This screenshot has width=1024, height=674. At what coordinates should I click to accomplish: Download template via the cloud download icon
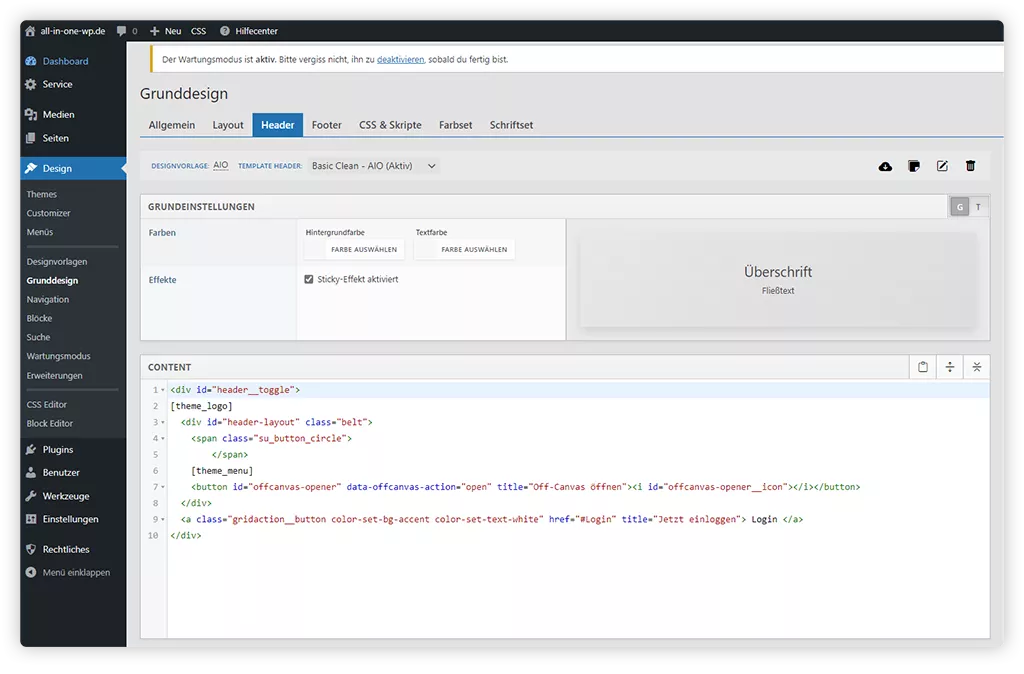click(x=885, y=166)
